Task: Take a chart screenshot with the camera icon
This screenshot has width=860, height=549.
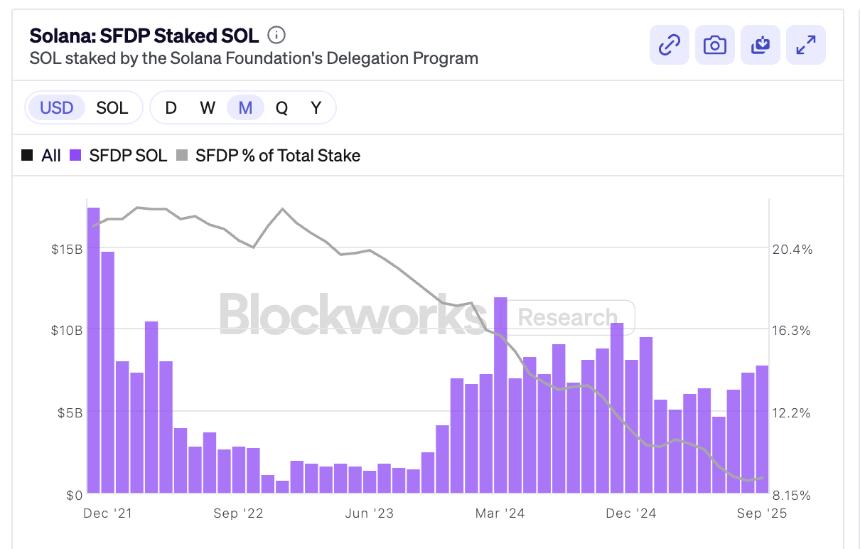Action: [x=714, y=45]
